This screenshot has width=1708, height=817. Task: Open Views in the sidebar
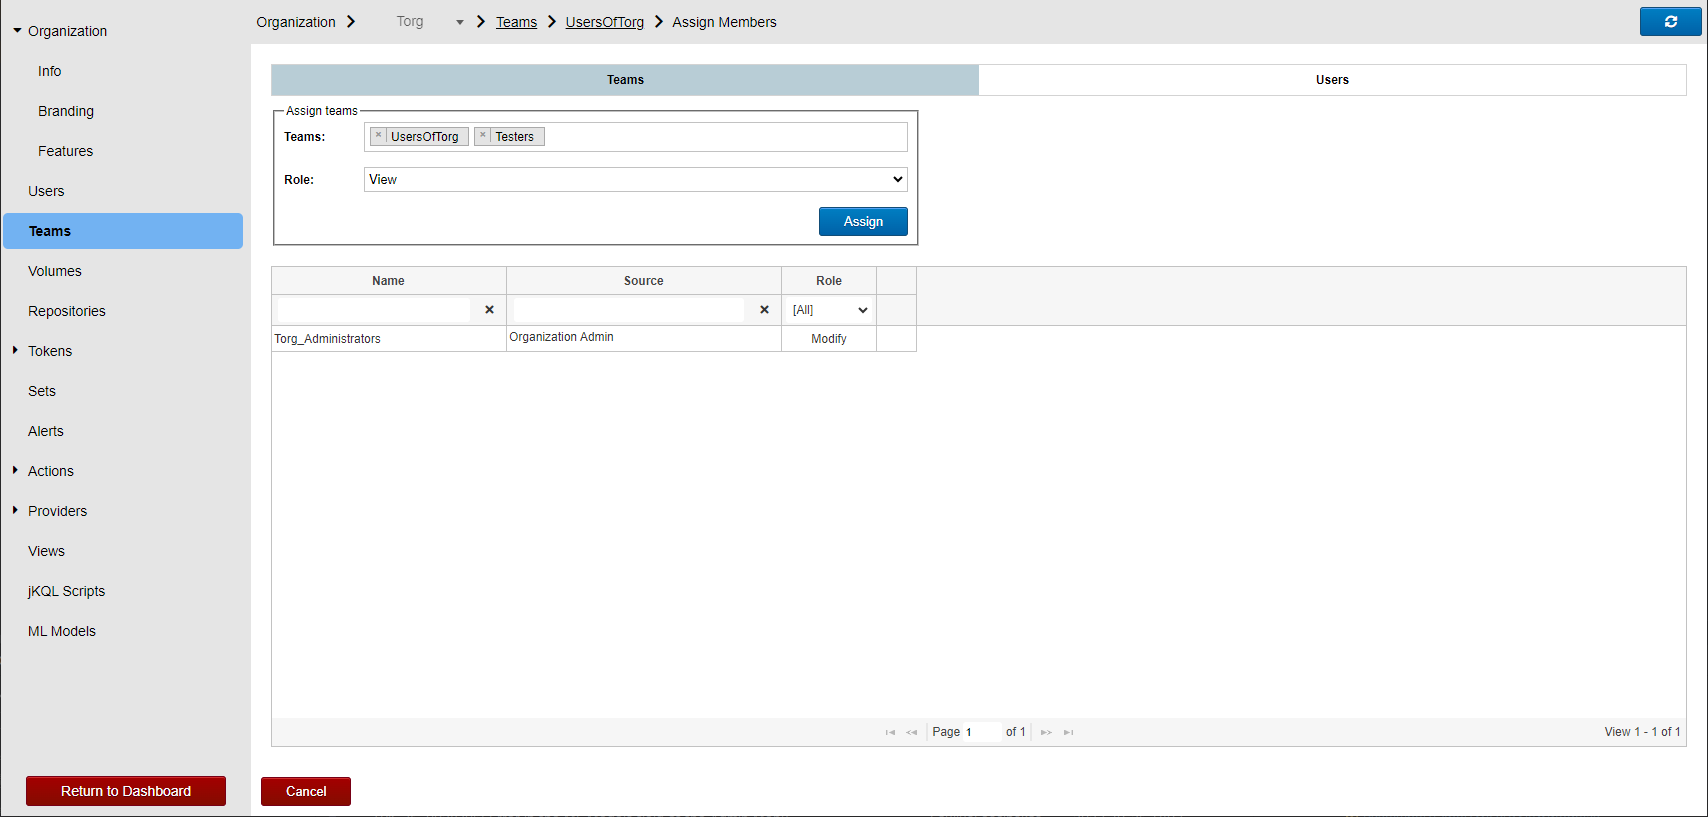[47, 551]
